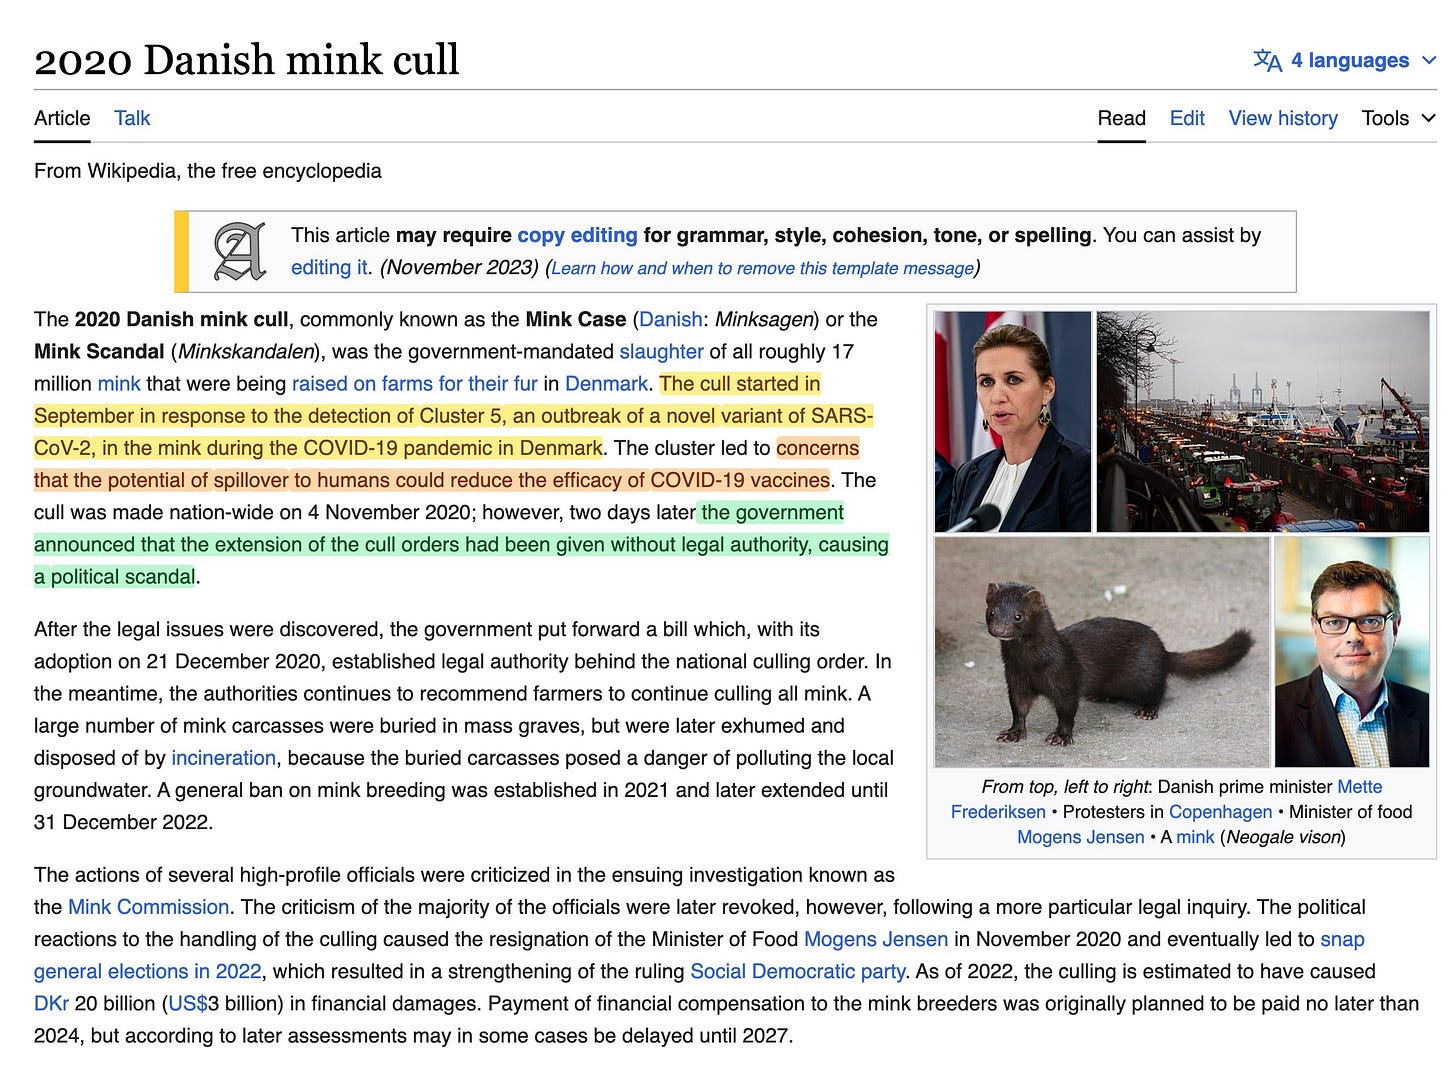Open the Edit tab

click(1187, 118)
